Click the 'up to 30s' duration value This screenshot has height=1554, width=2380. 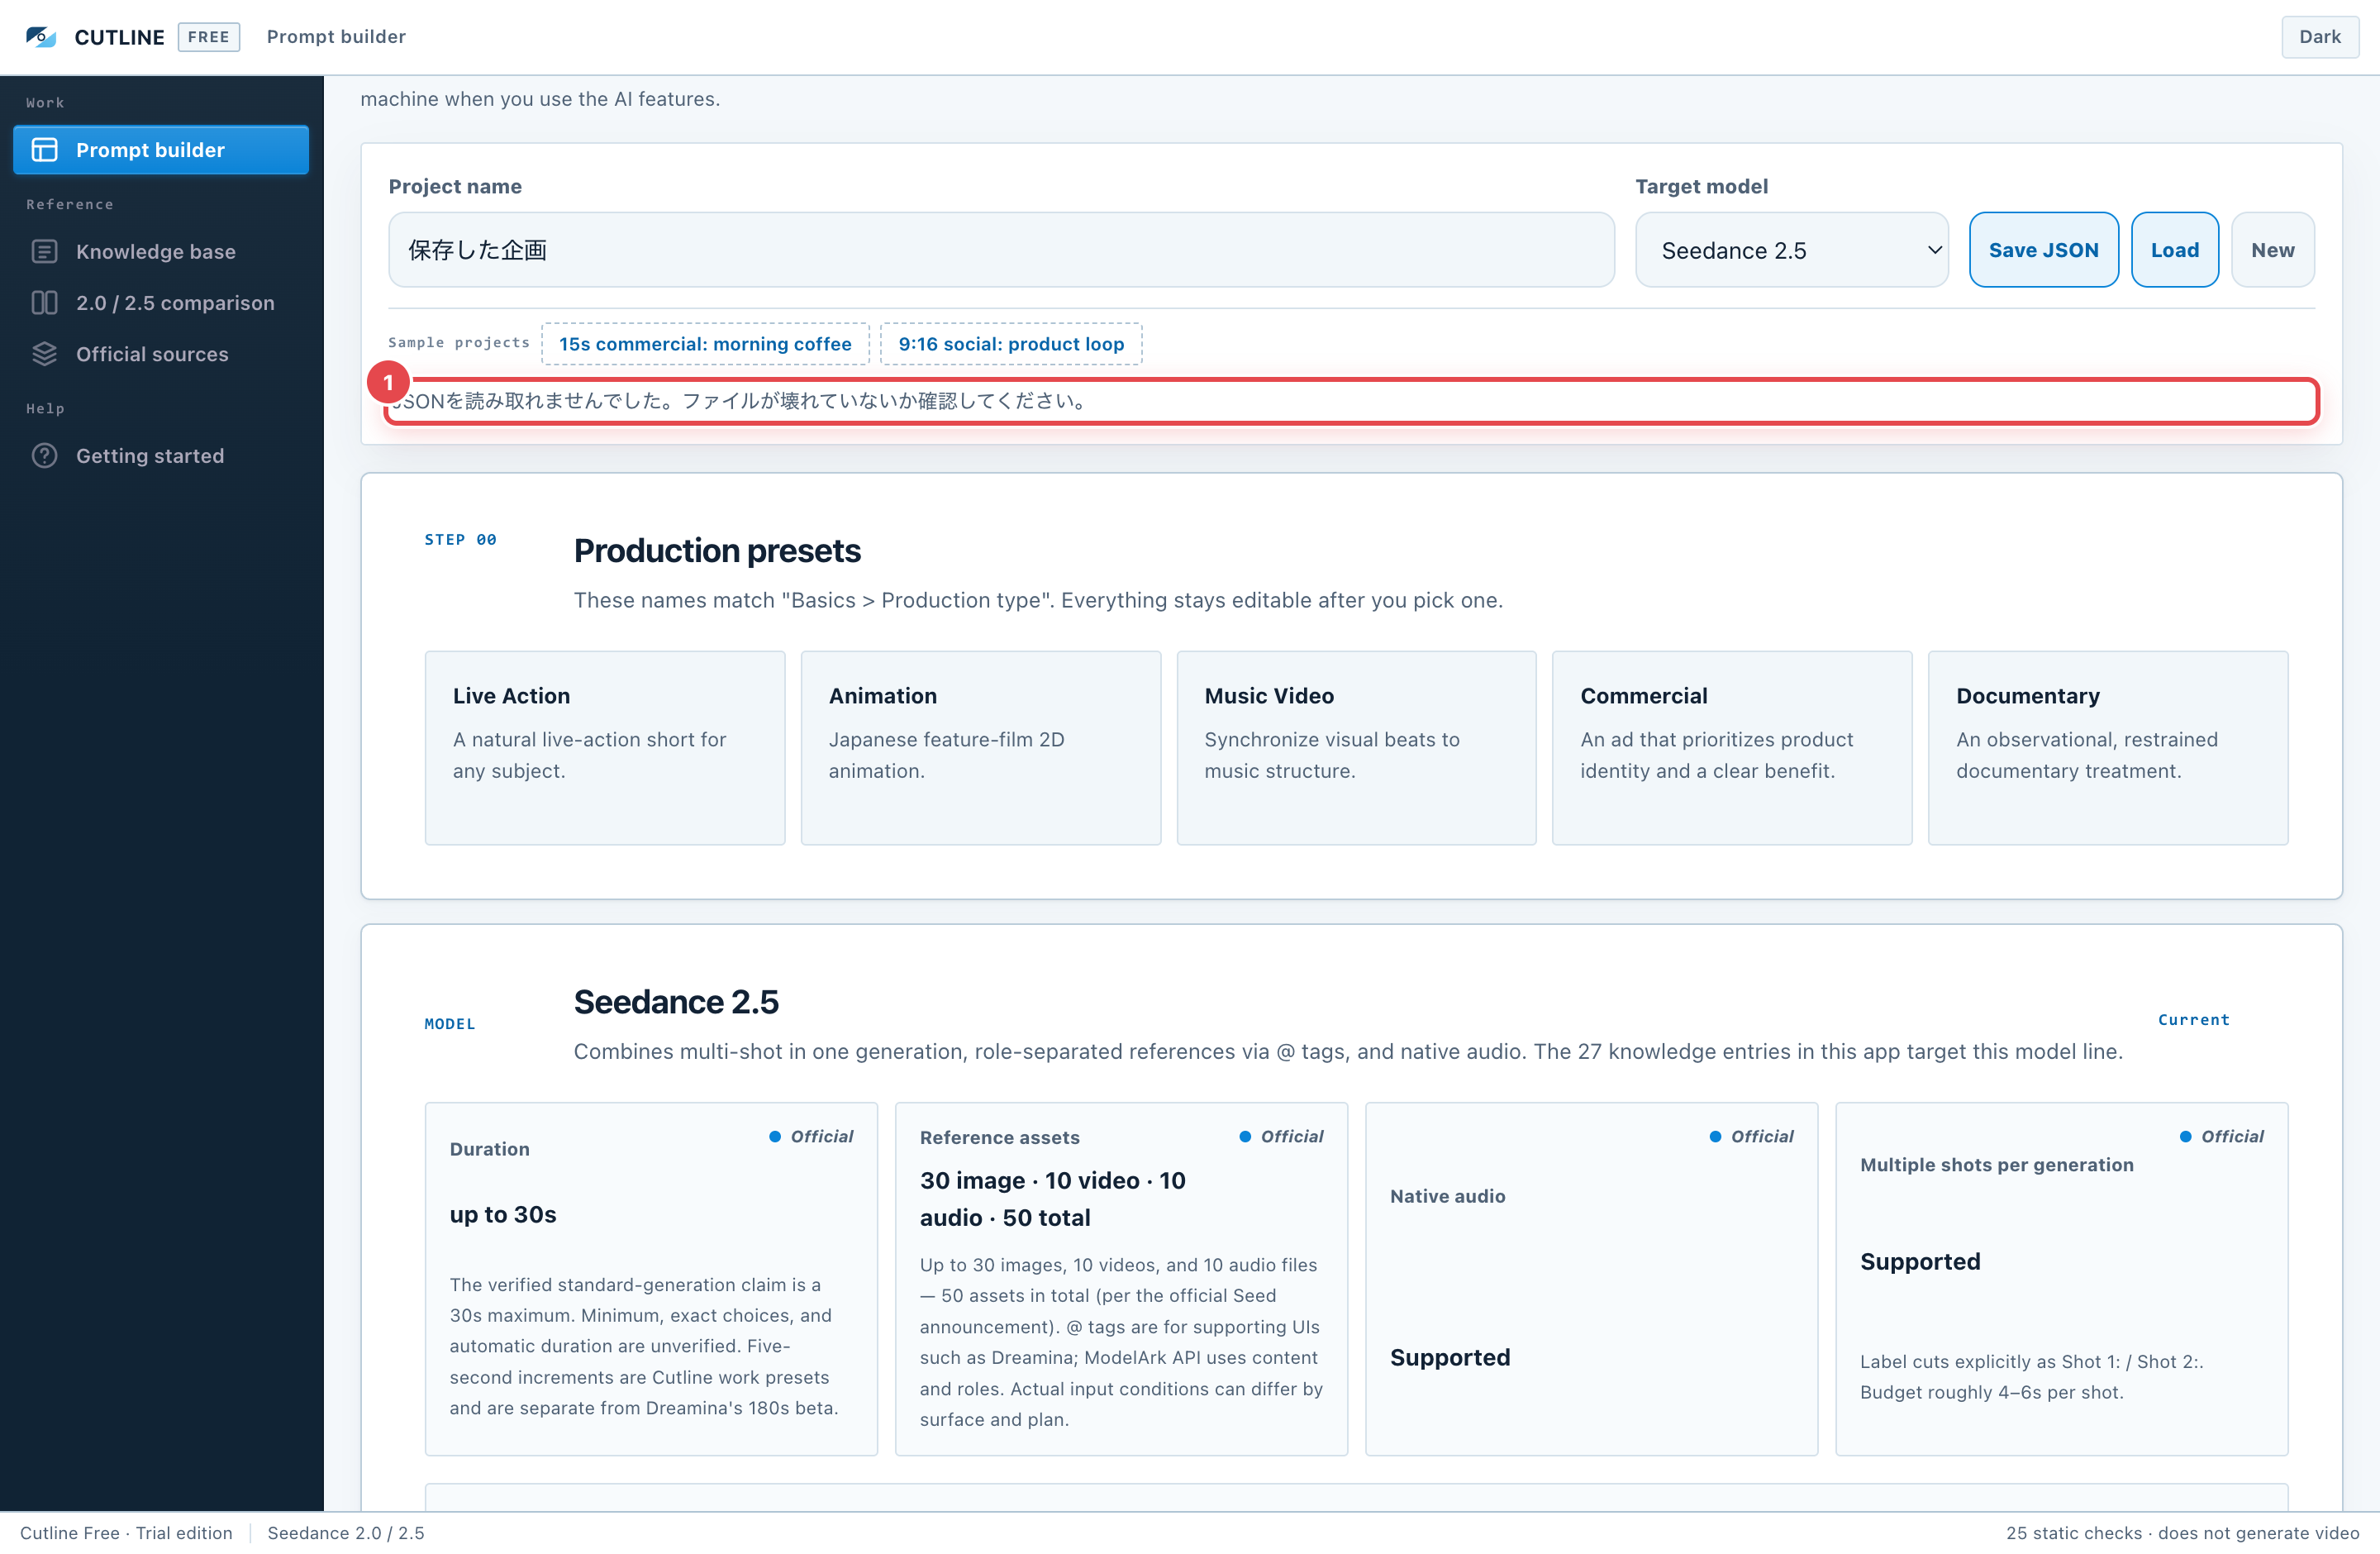tap(503, 1215)
